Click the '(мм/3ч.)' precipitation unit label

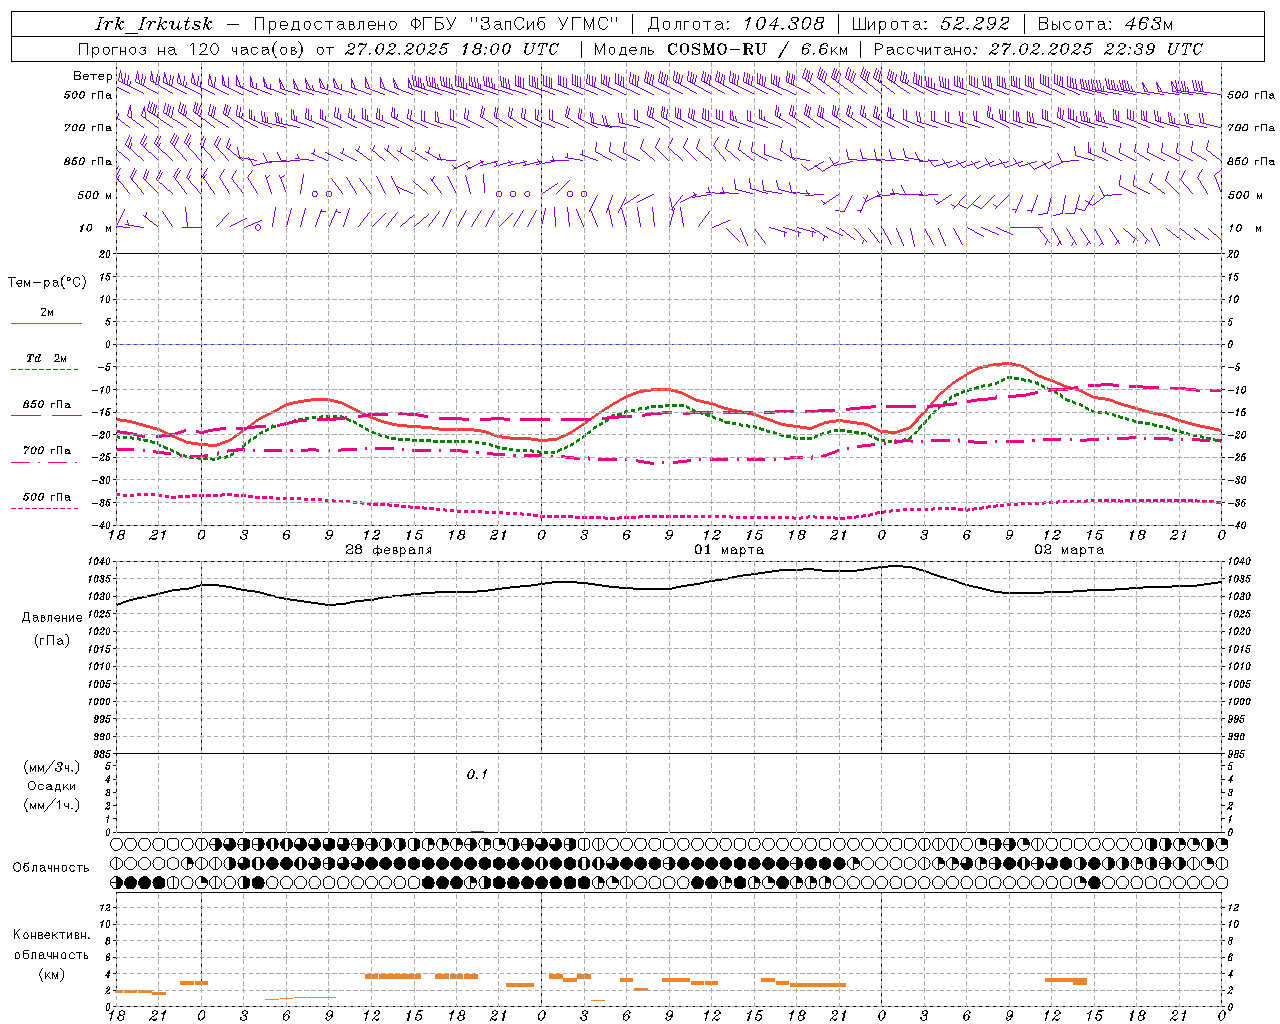tap(52, 767)
